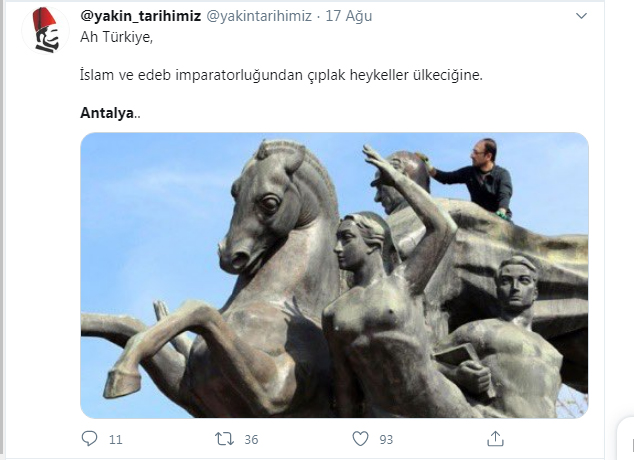Viewport: 634px width, 460px height.
Task: Like the tweet with the heart icon
Action: 360,439
